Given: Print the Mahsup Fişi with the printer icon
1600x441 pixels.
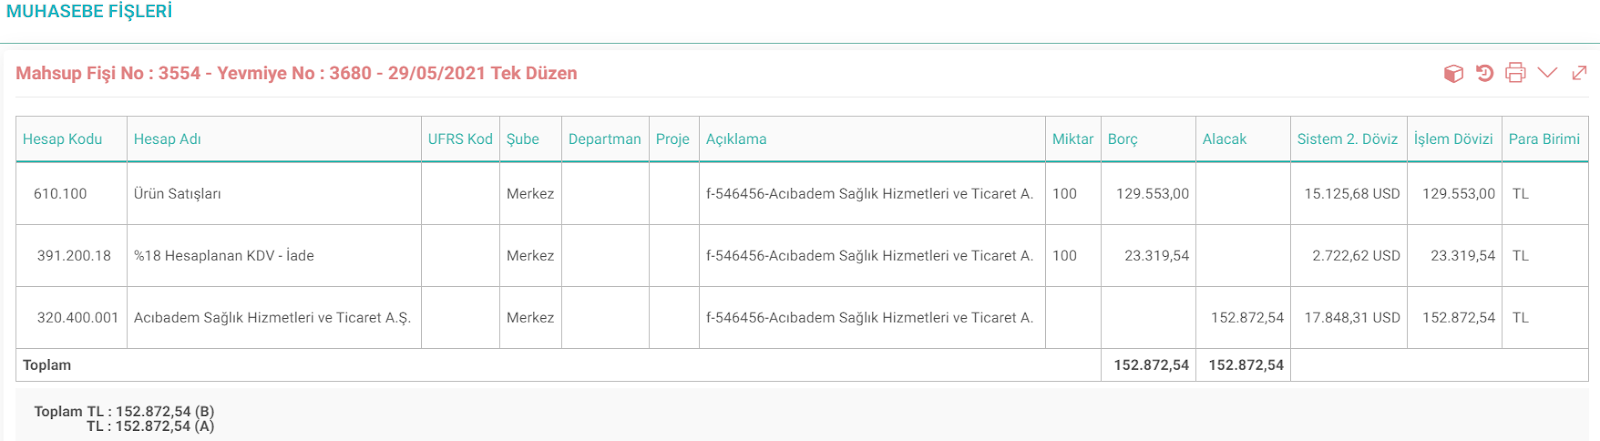Looking at the screenshot, I should pyautogui.click(x=1515, y=73).
